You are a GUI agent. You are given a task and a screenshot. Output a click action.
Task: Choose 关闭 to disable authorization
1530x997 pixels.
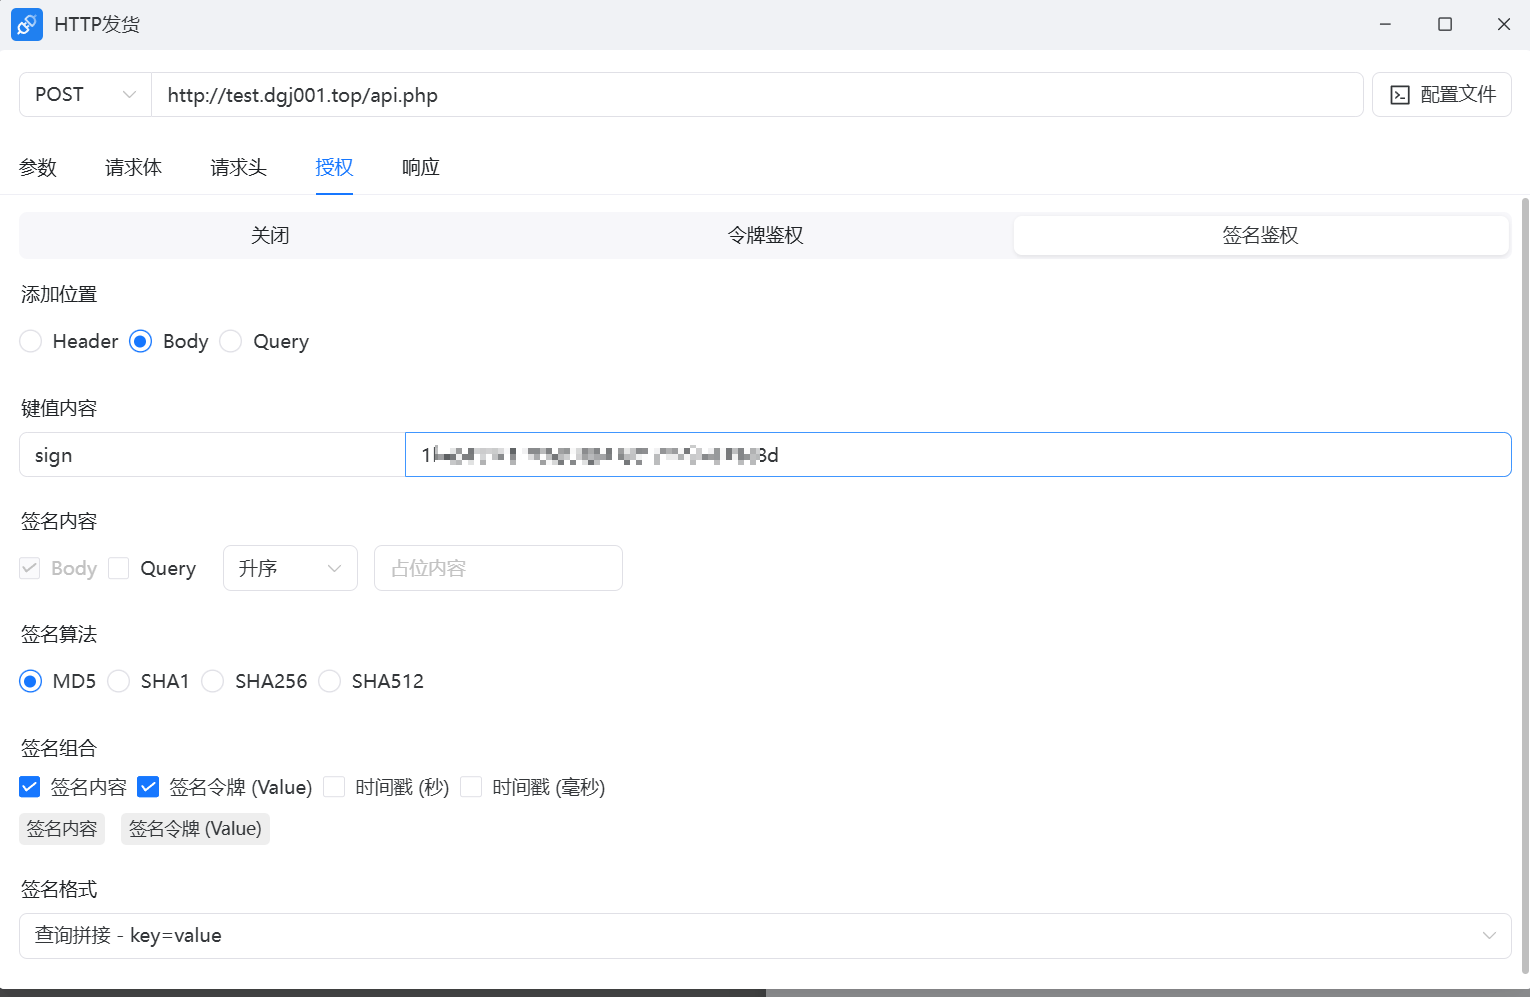270,236
